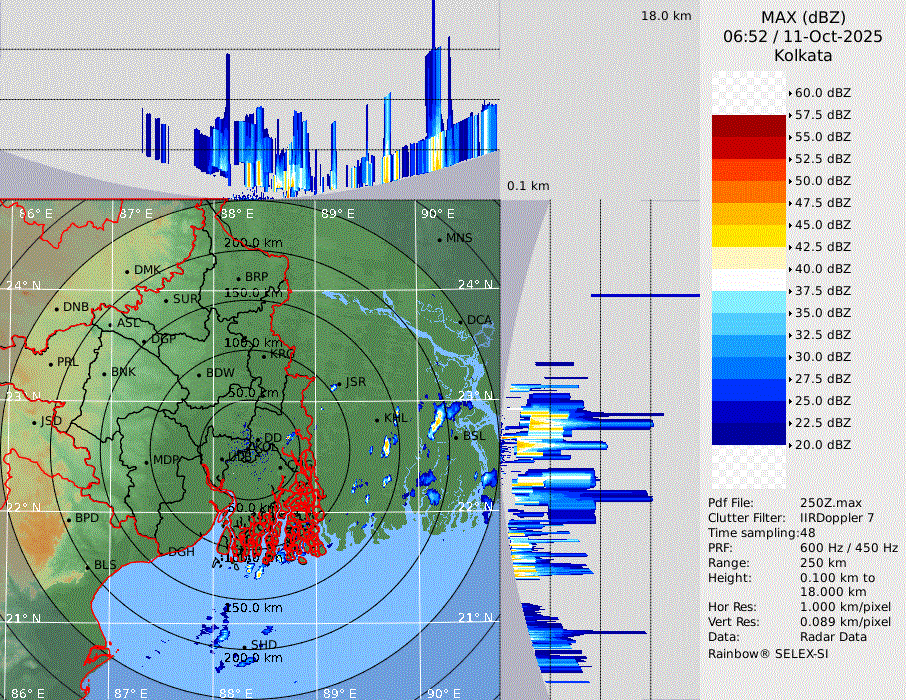Click the darkest blue 20.0 dBZ swatch
Viewport: 906px width, 700px height.
[749, 434]
